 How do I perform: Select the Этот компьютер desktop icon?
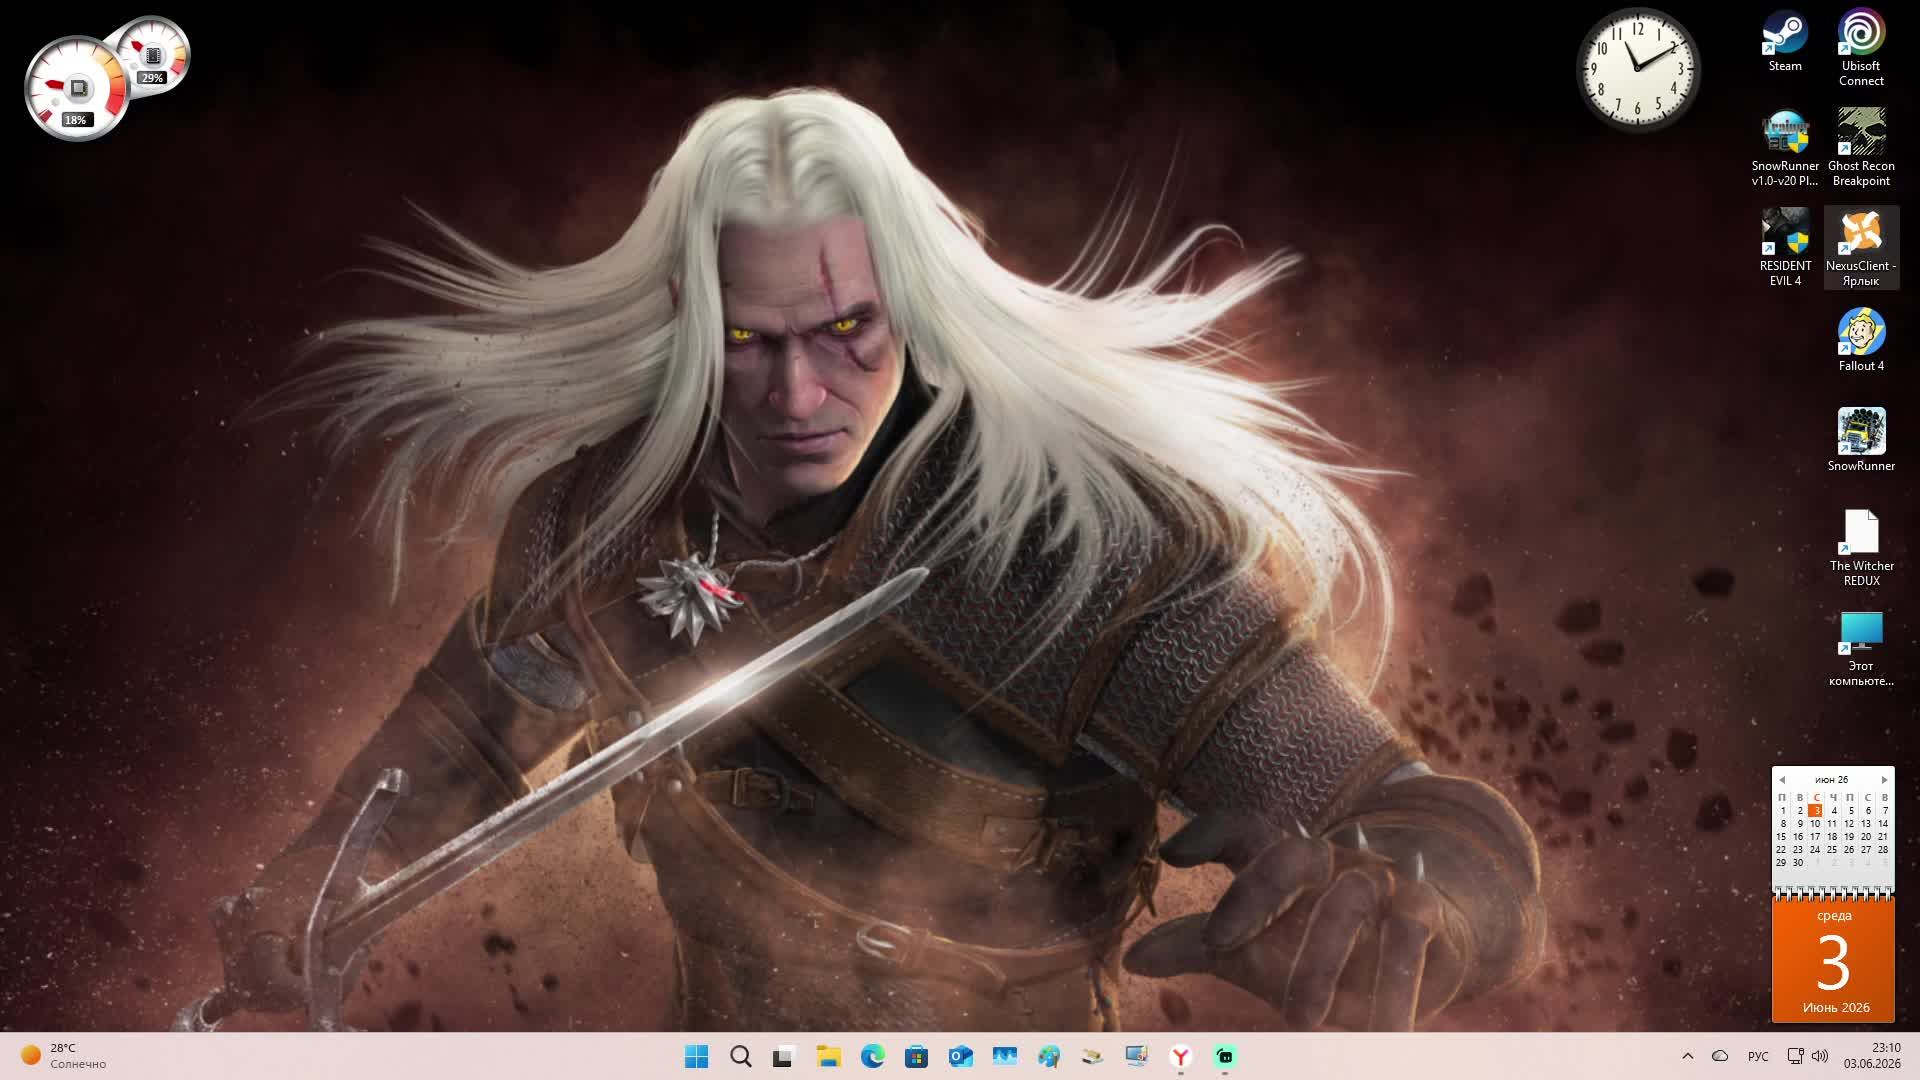[1861, 647]
